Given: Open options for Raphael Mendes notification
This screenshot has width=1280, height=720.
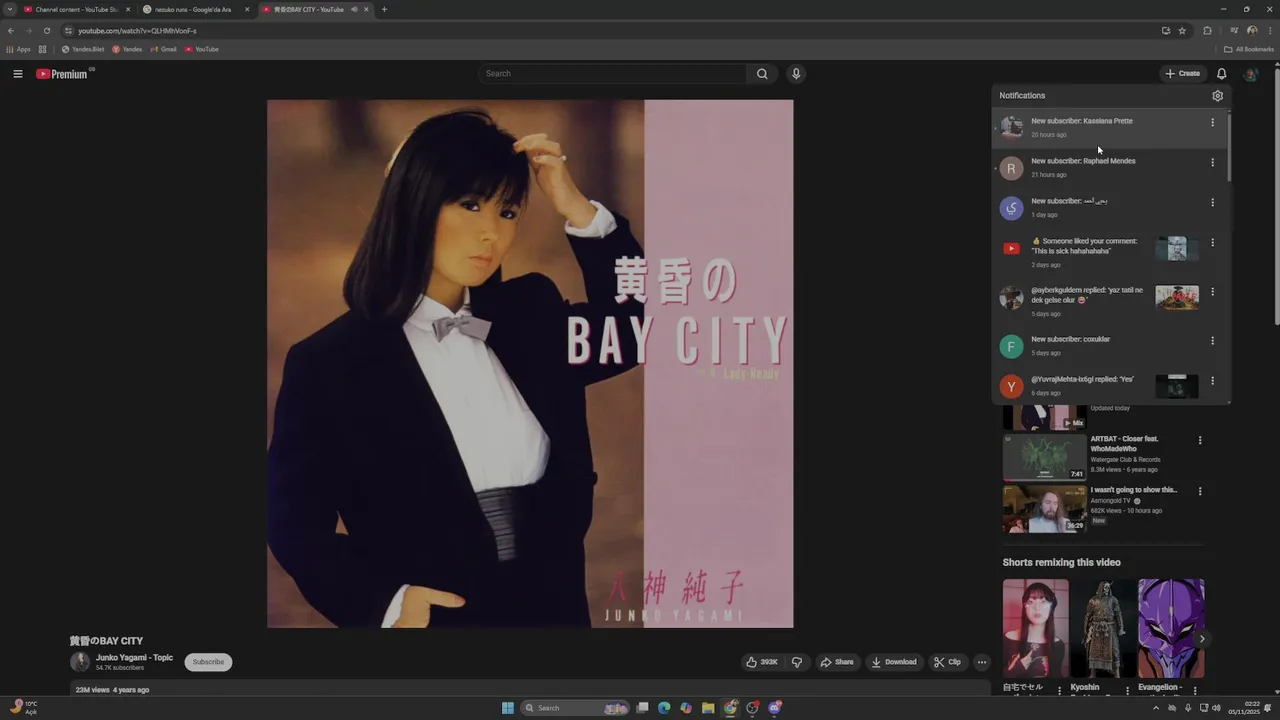Looking at the screenshot, I should [x=1212, y=162].
